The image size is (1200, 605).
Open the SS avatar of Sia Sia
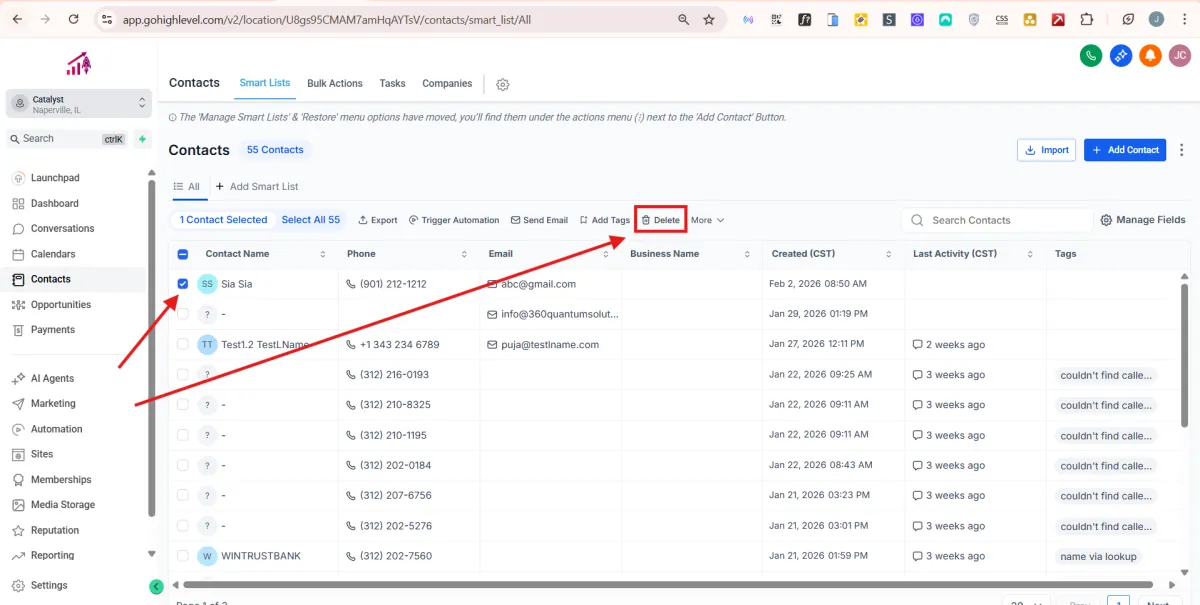207,284
